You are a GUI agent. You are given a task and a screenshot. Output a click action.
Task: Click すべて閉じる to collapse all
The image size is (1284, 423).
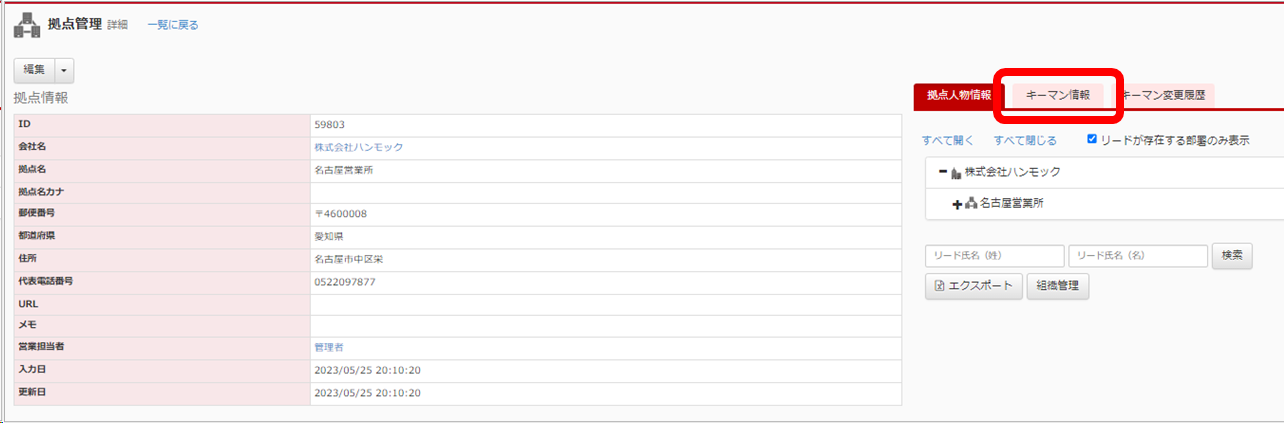pyautogui.click(x=1025, y=140)
